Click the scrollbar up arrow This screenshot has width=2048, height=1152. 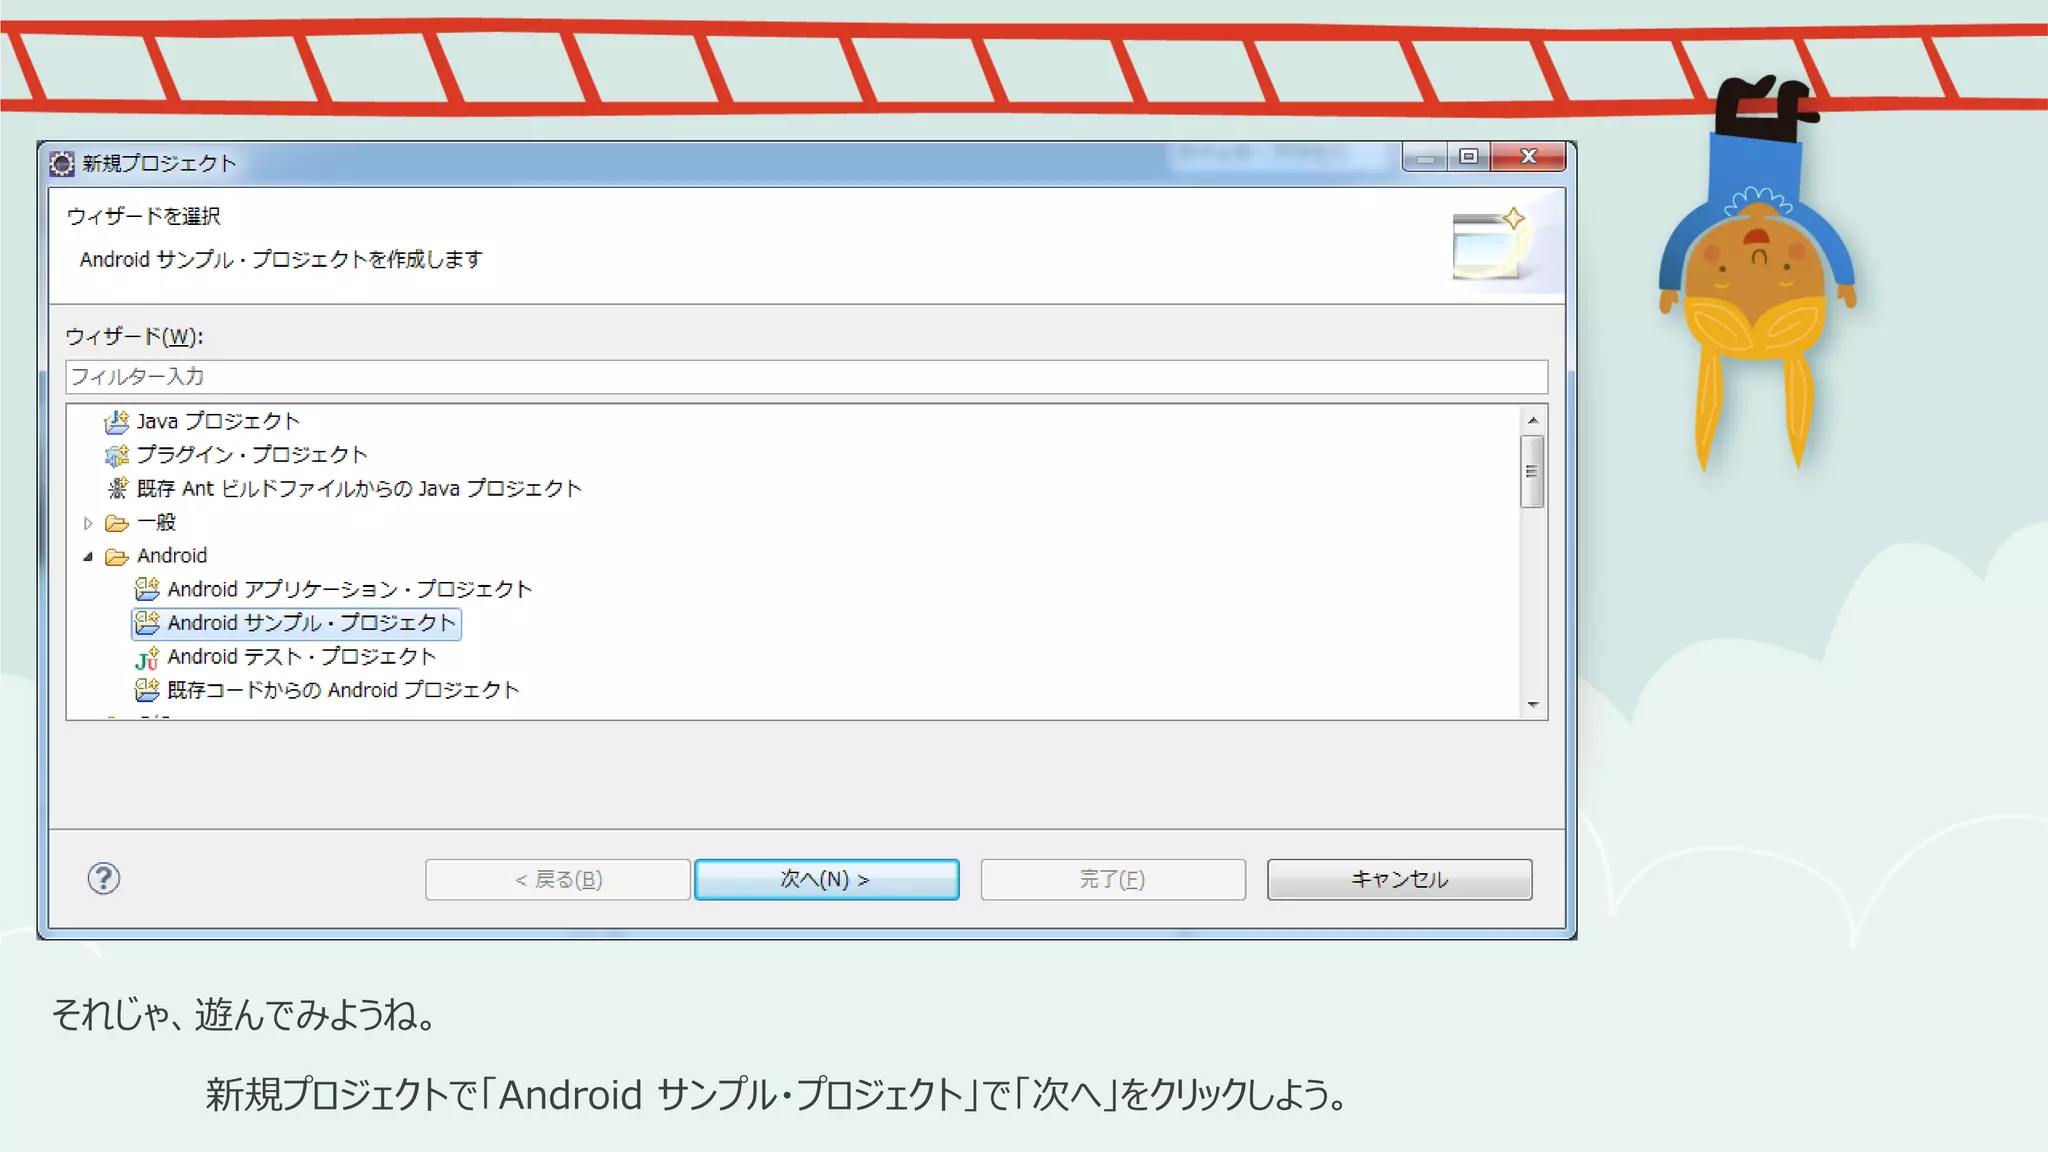(1532, 420)
